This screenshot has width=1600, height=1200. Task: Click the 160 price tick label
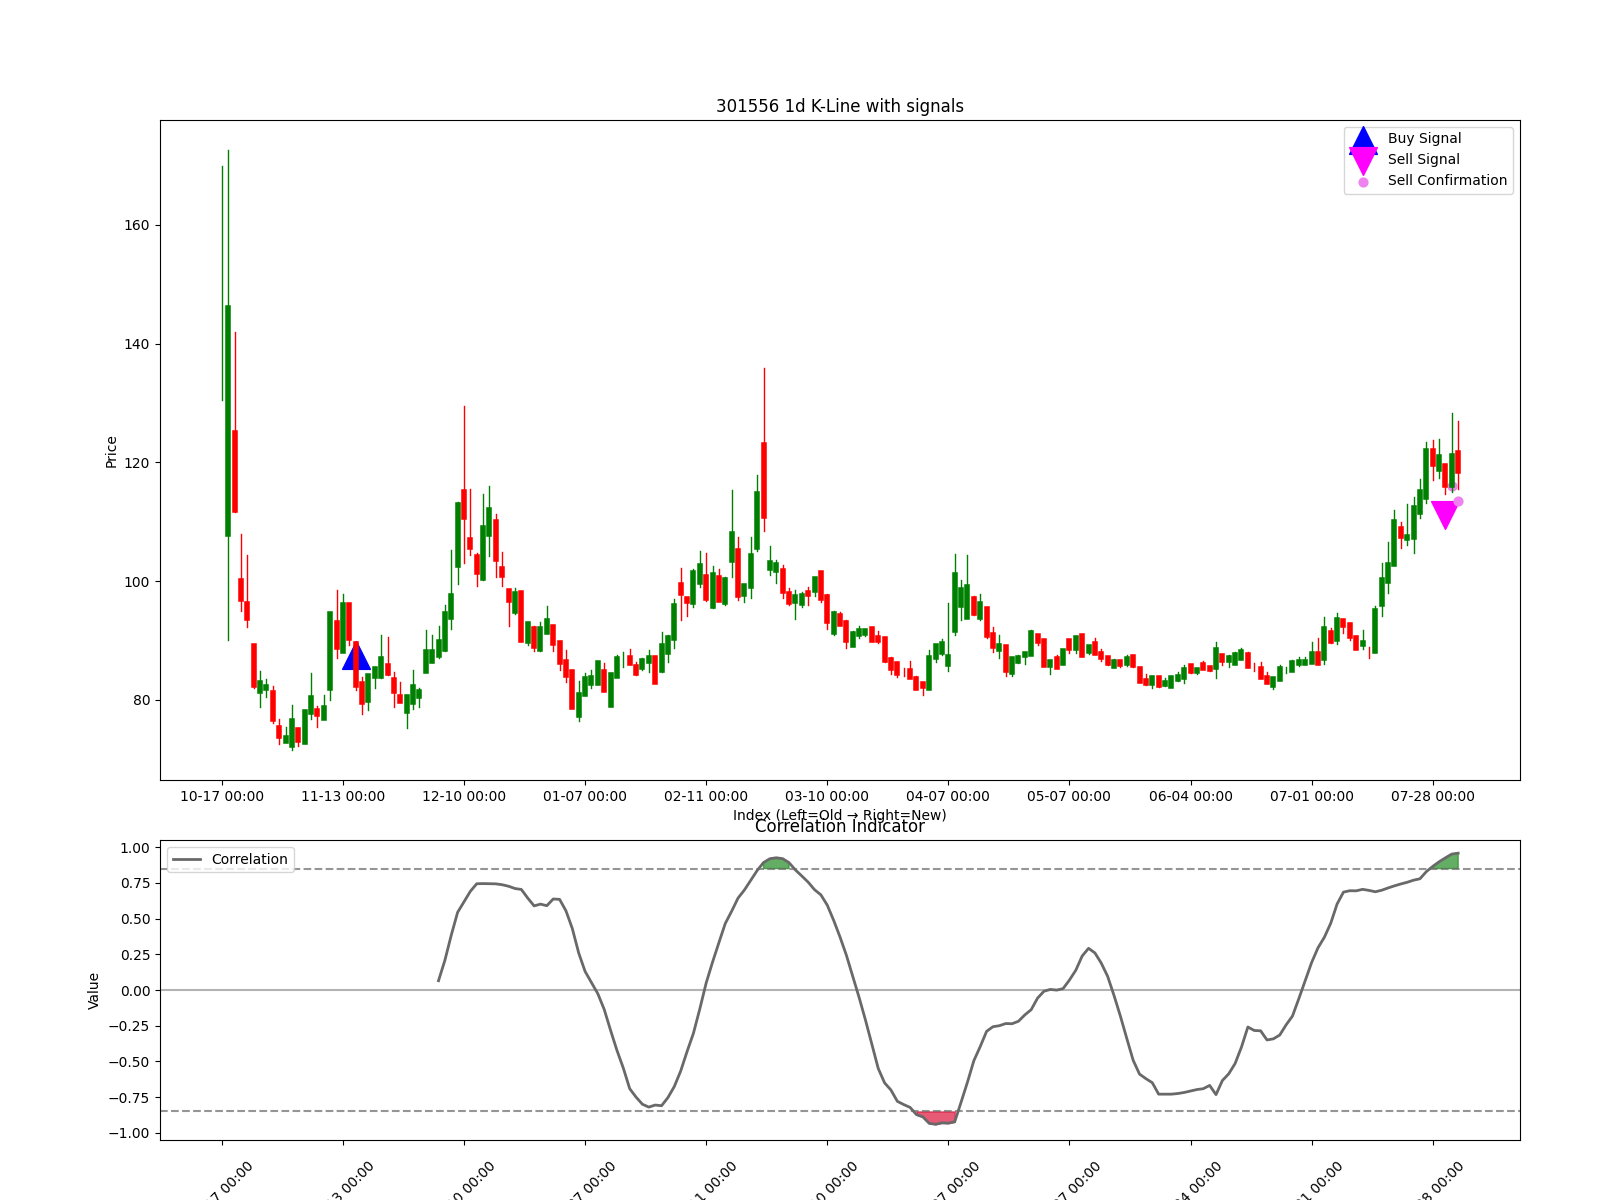pos(137,225)
